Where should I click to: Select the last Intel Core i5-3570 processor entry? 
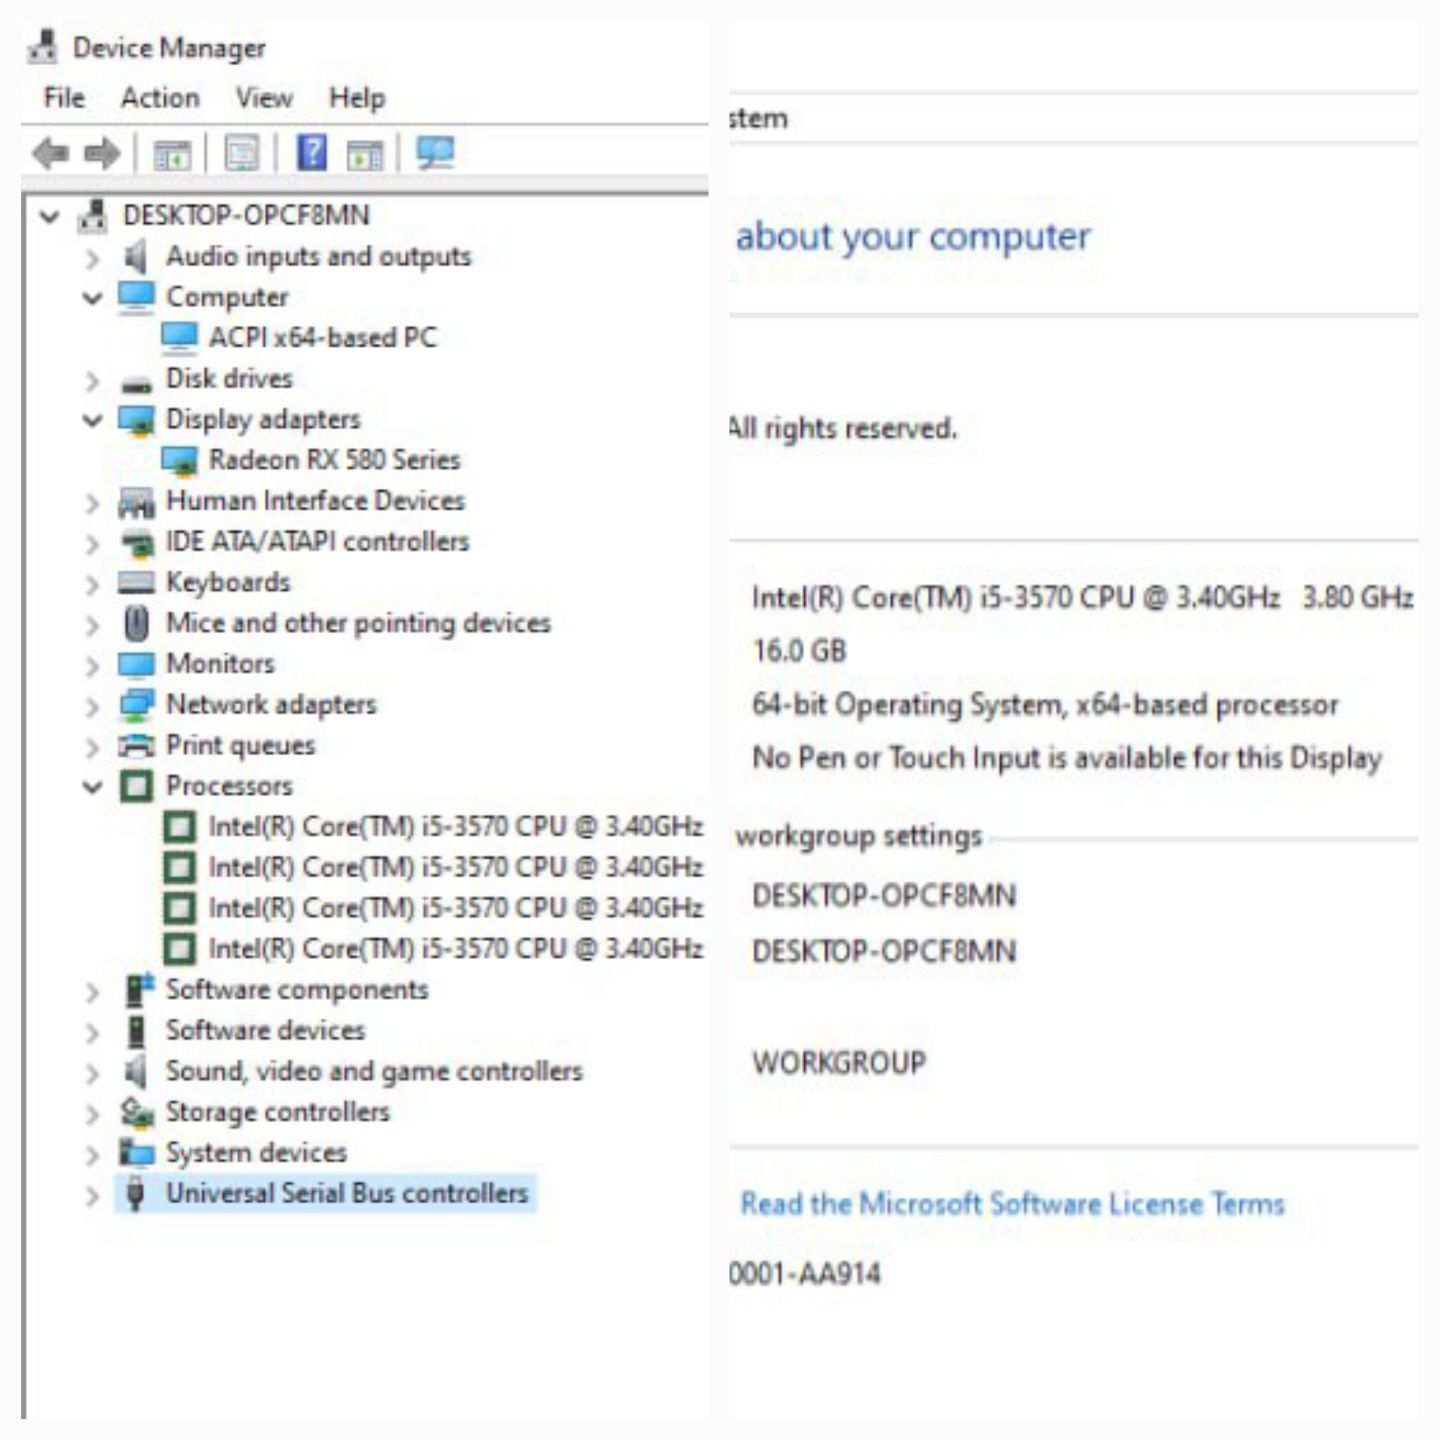pos(456,948)
